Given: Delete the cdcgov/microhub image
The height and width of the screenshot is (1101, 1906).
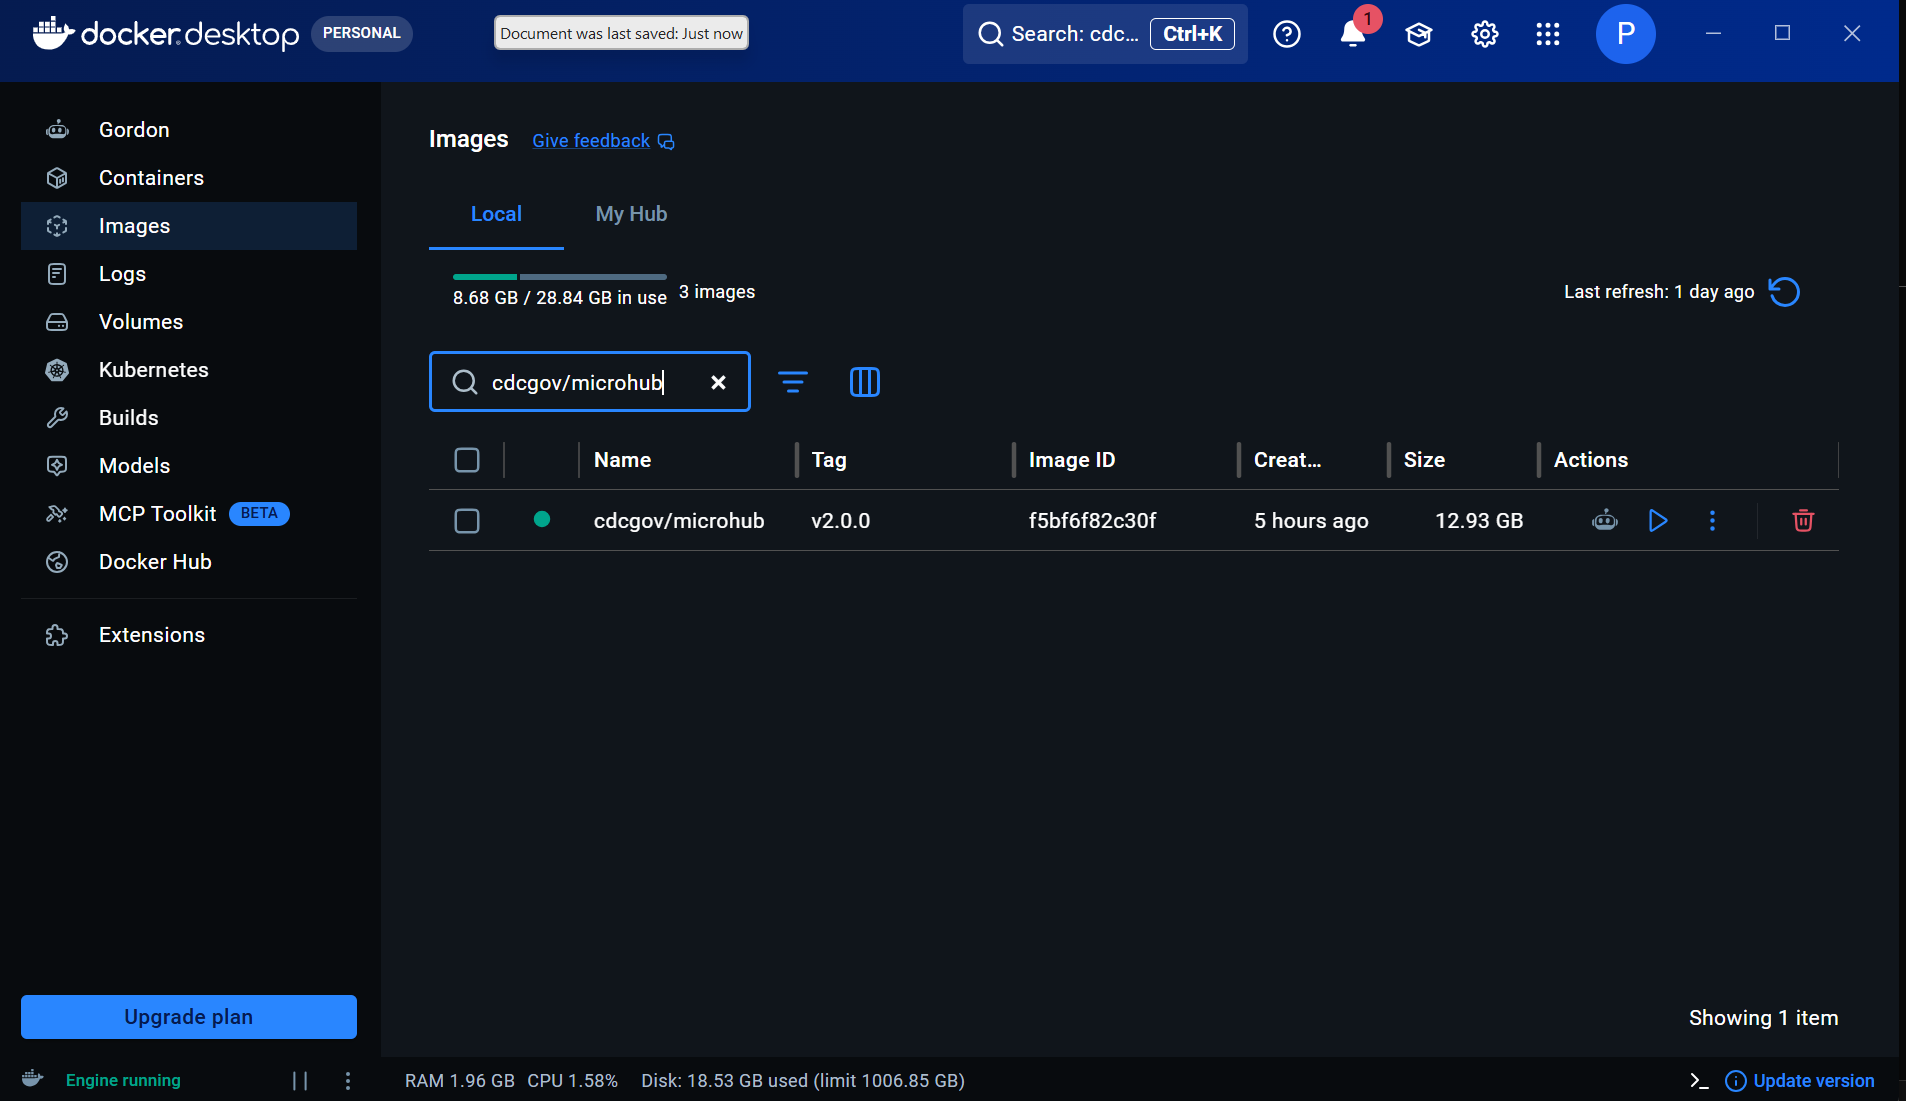Looking at the screenshot, I should click(x=1803, y=521).
